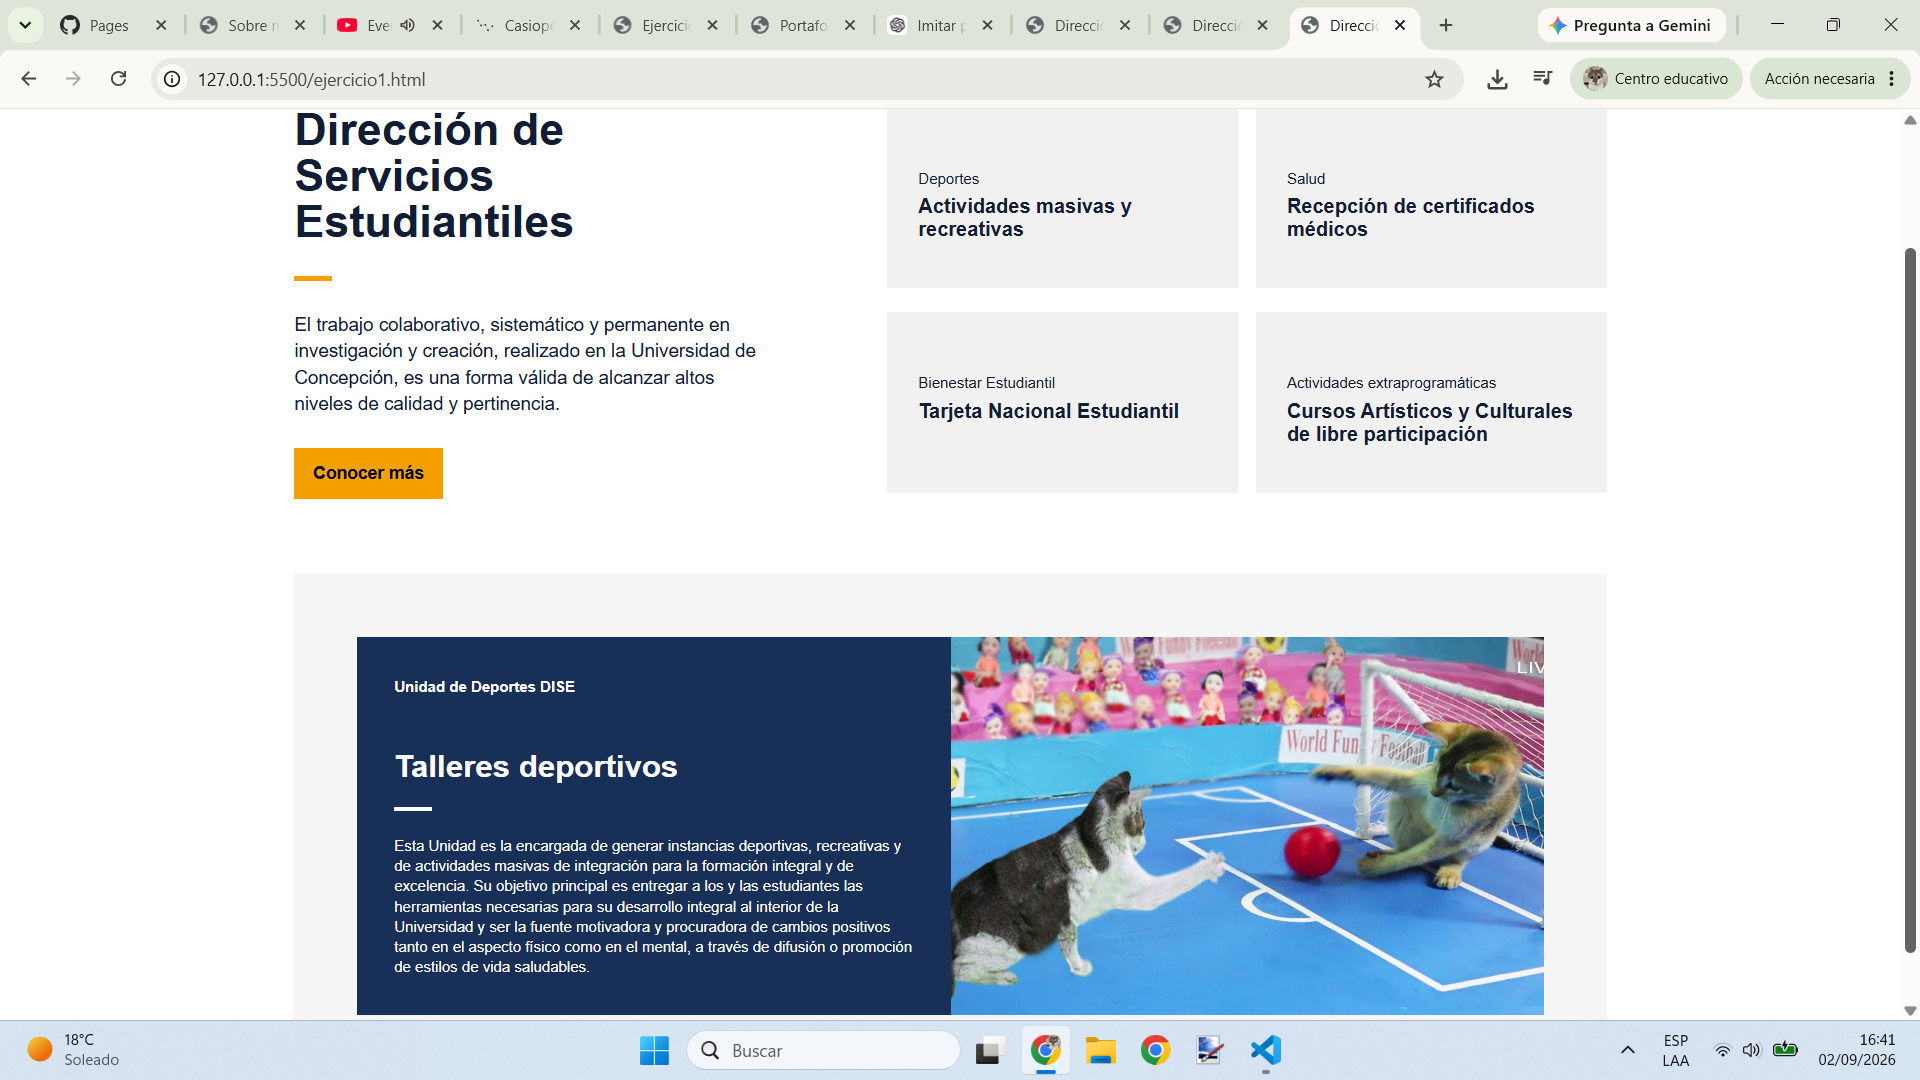The height and width of the screenshot is (1080, 1920).
Task: Open the Wi-Fi network icon in tray
Action: (x=1722, y=1050)
